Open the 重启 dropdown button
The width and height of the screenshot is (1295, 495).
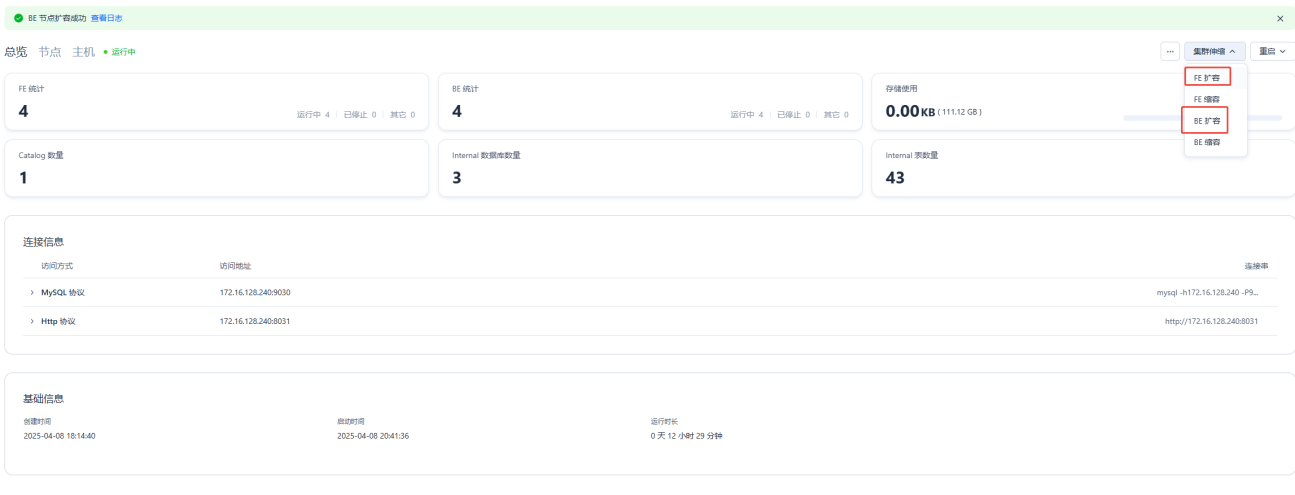pyautogui.click(x=1272, y=51)
